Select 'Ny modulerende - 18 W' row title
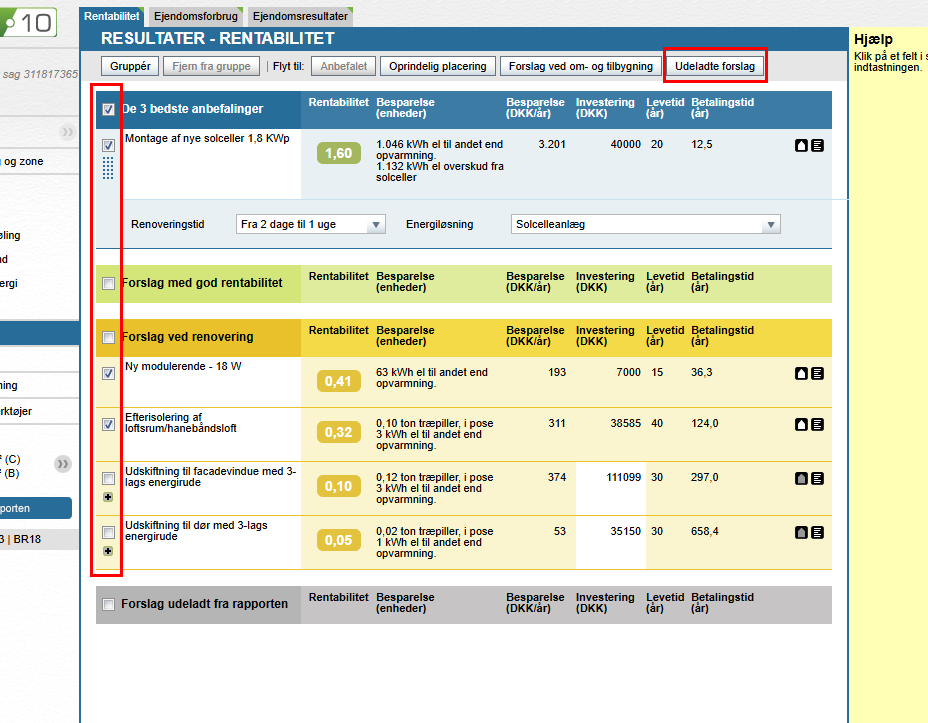Screen dimensions: 928x723 (183, 366)
